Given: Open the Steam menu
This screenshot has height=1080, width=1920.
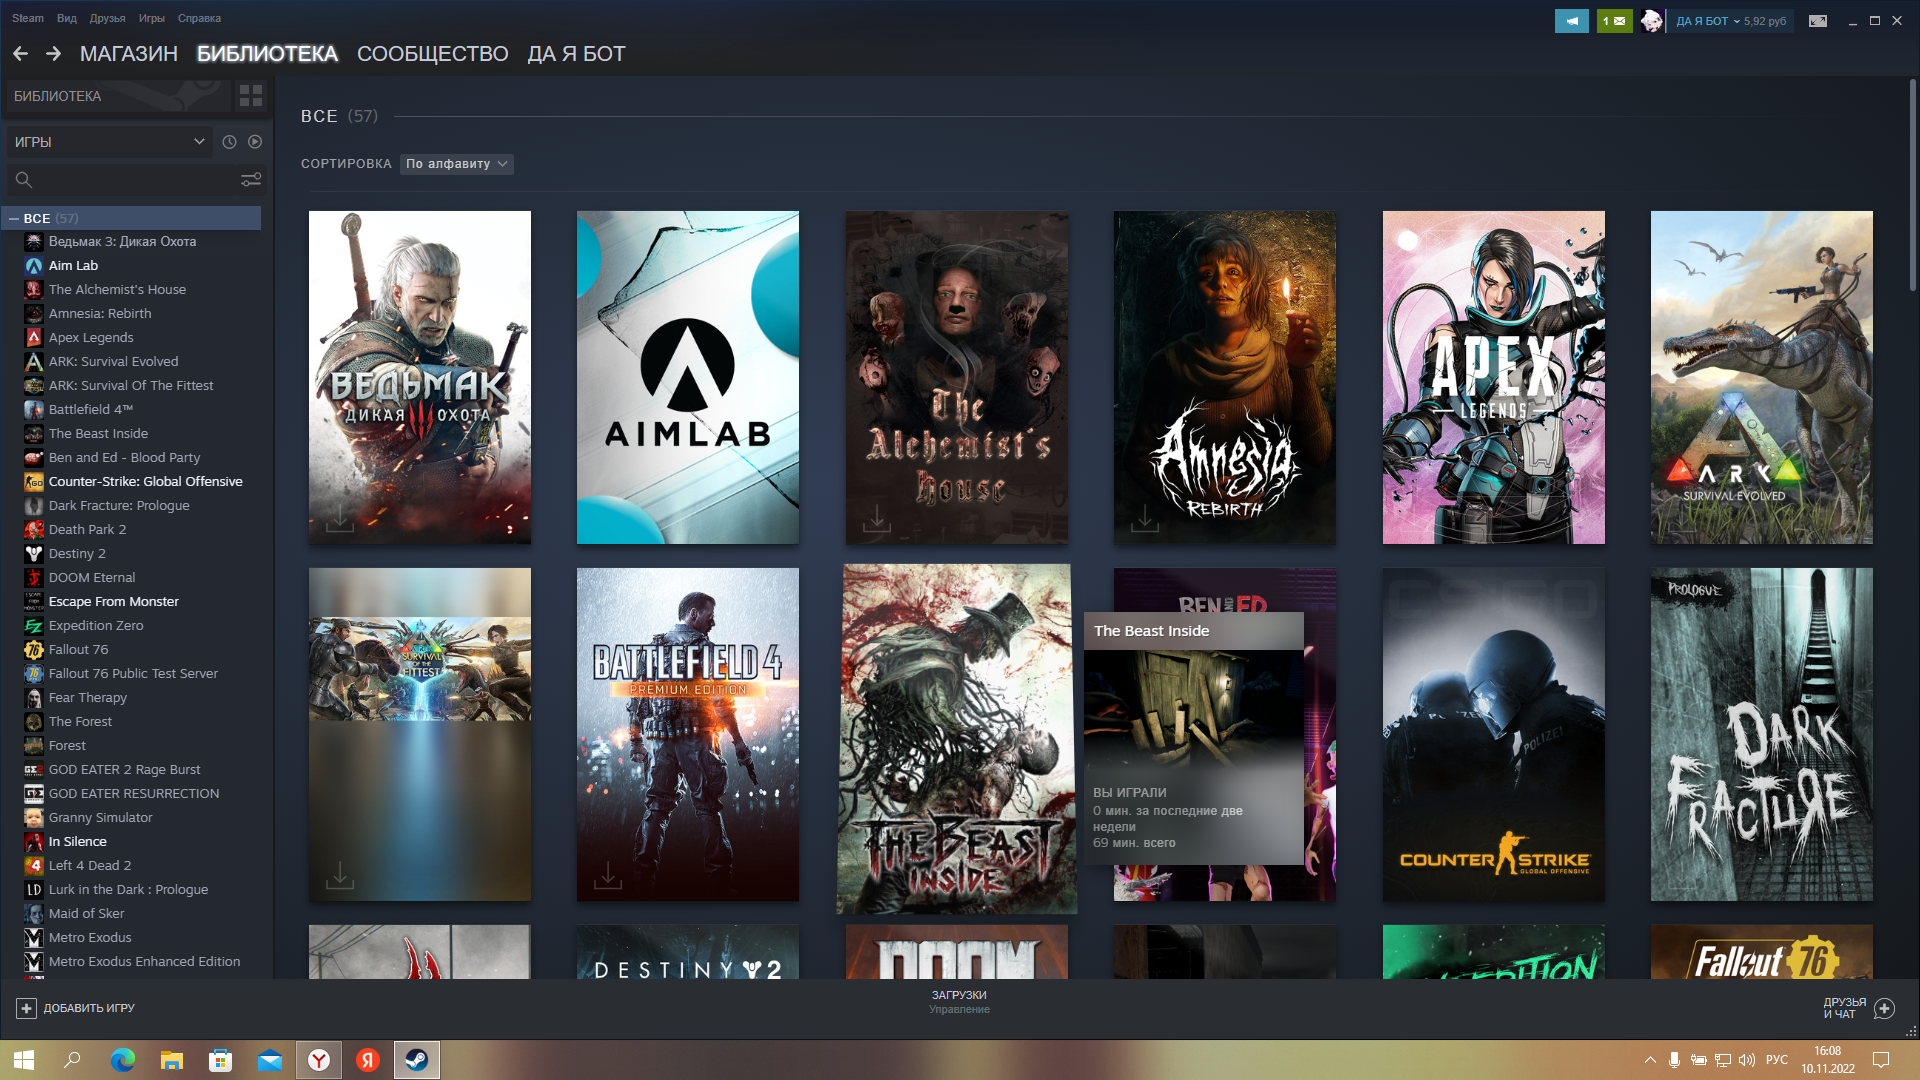Looking at the screenshot, I should (x=28, y=18).
